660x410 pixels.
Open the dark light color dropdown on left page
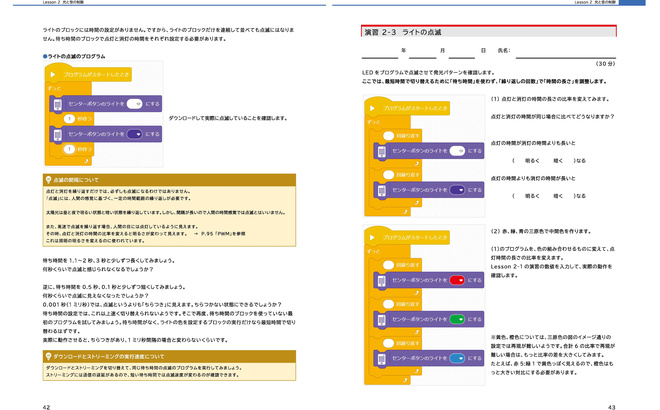click(x=134, y=132)
